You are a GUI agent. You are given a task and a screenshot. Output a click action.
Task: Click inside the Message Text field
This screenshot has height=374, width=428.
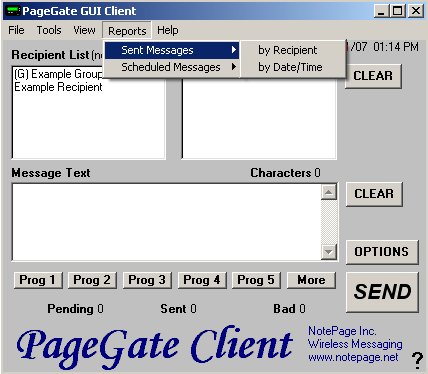[167, 222]
